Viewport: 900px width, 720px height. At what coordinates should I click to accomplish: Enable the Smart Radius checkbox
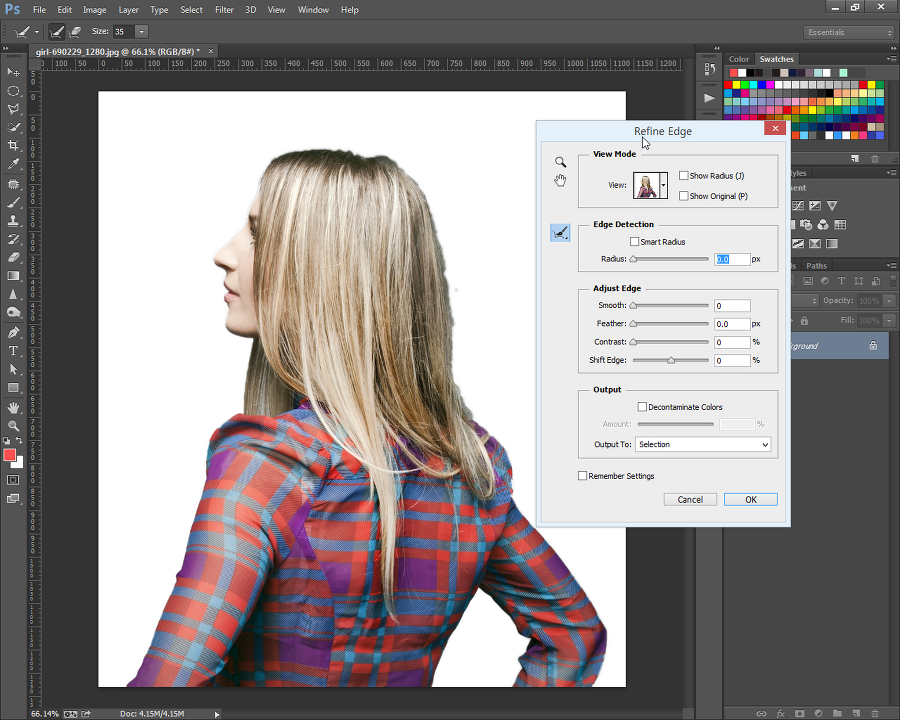click(x=634, y=242)
